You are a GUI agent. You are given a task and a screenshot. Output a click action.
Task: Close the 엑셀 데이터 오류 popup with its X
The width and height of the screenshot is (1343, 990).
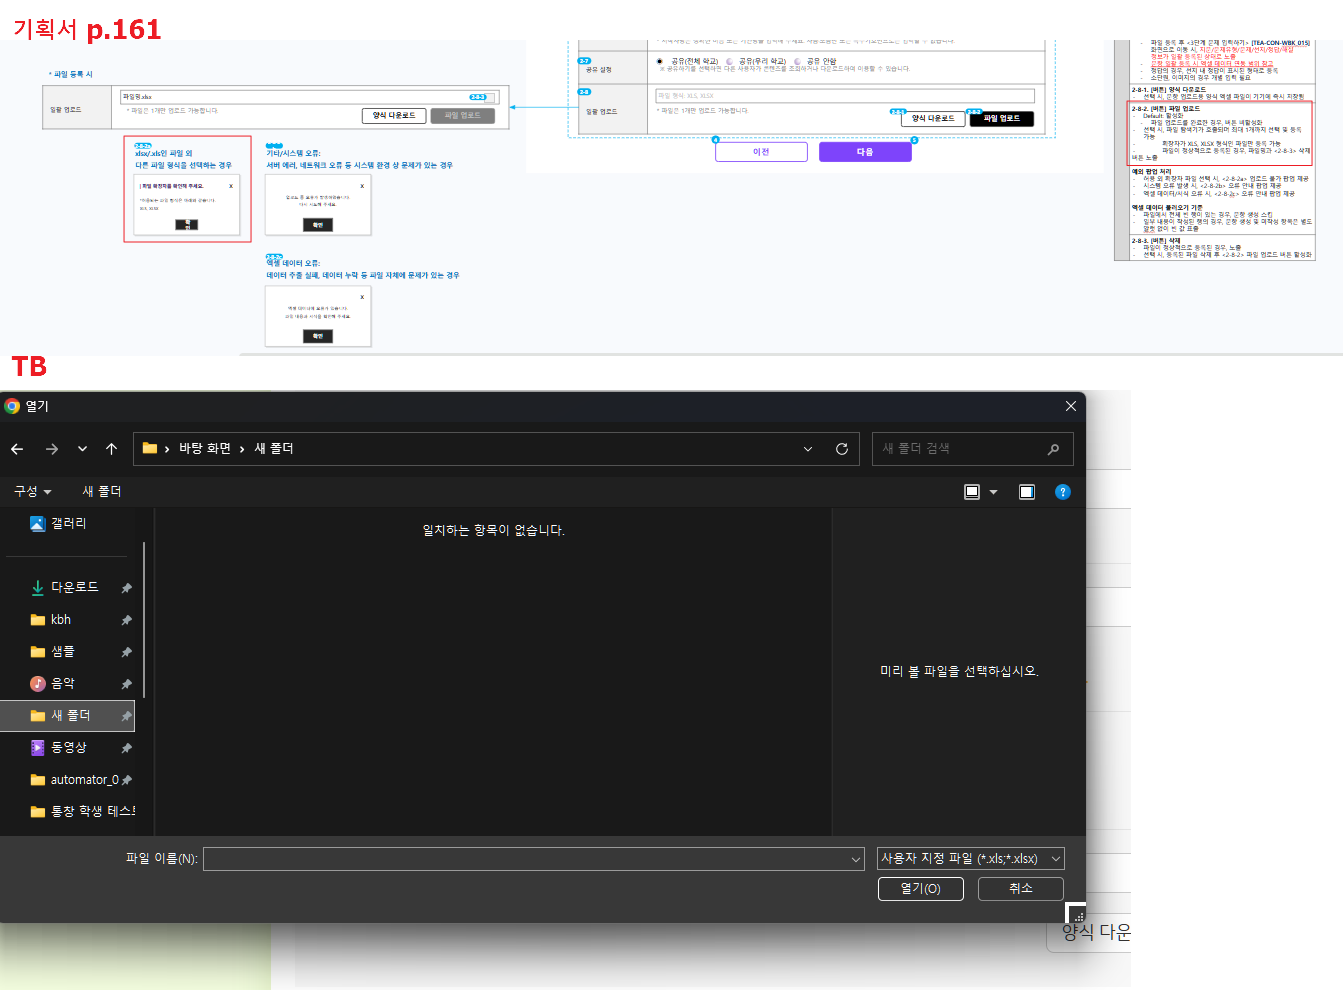click(362, 297)
